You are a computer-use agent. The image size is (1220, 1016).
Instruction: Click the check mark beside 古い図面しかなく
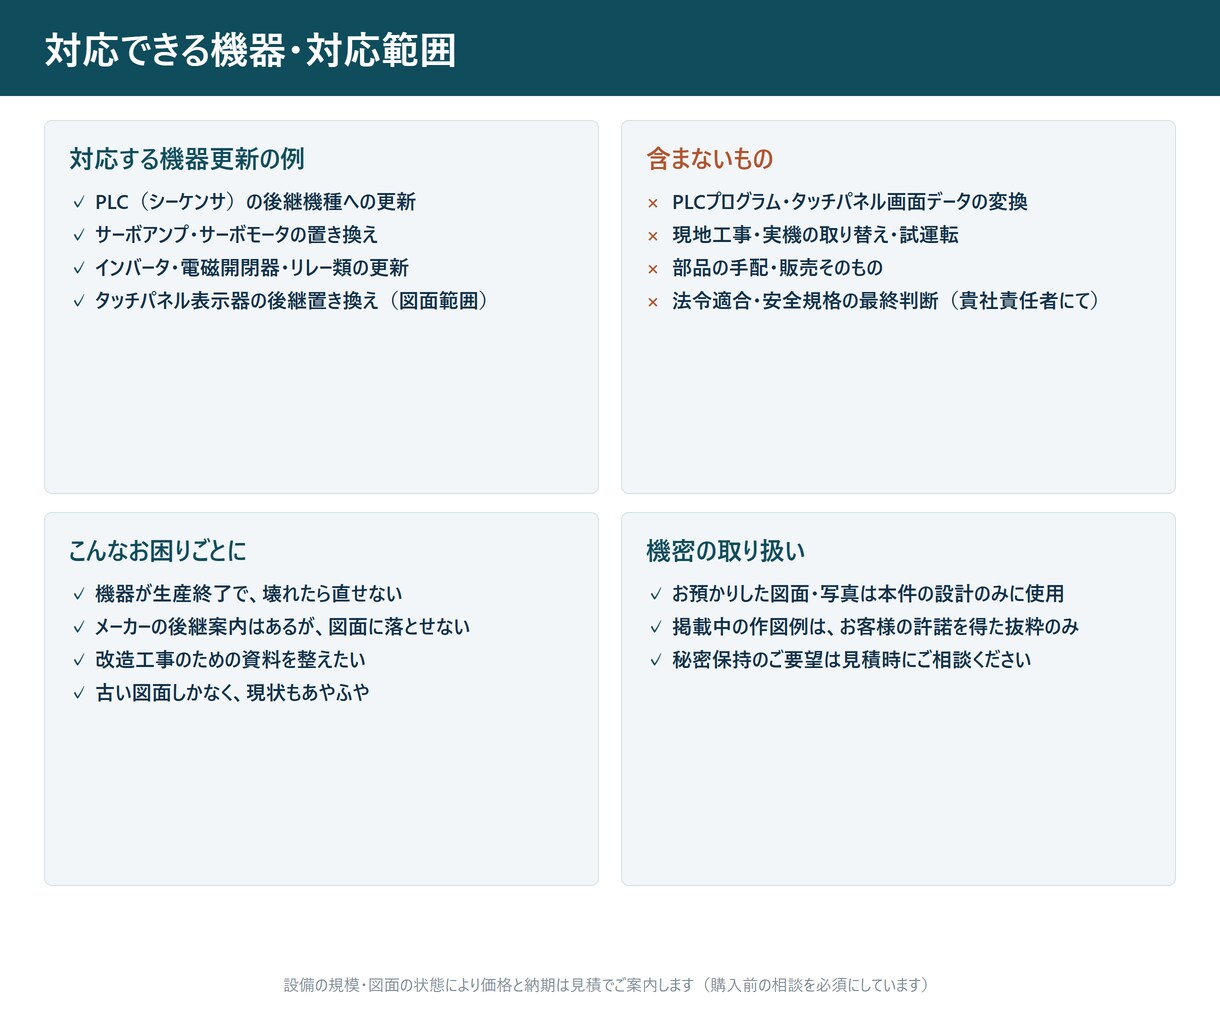point(79,693)
